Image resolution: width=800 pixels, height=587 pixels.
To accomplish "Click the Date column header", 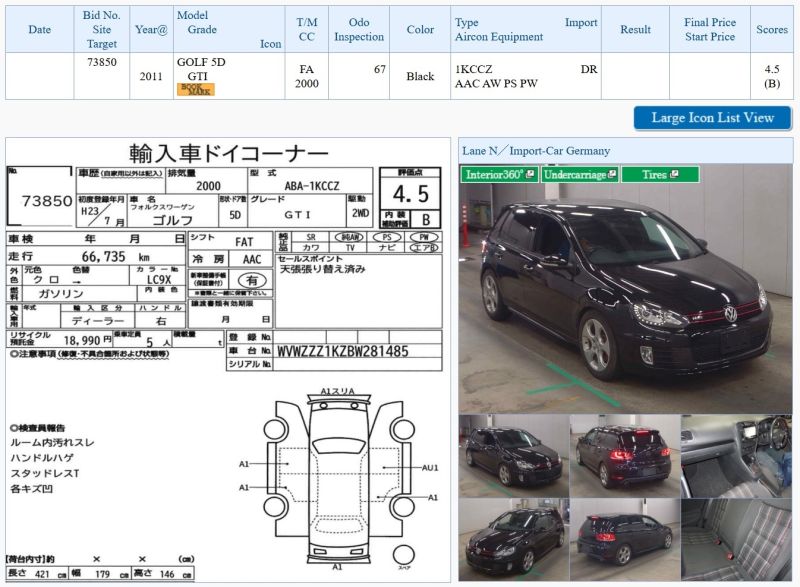I will click(x=40, y=30).
